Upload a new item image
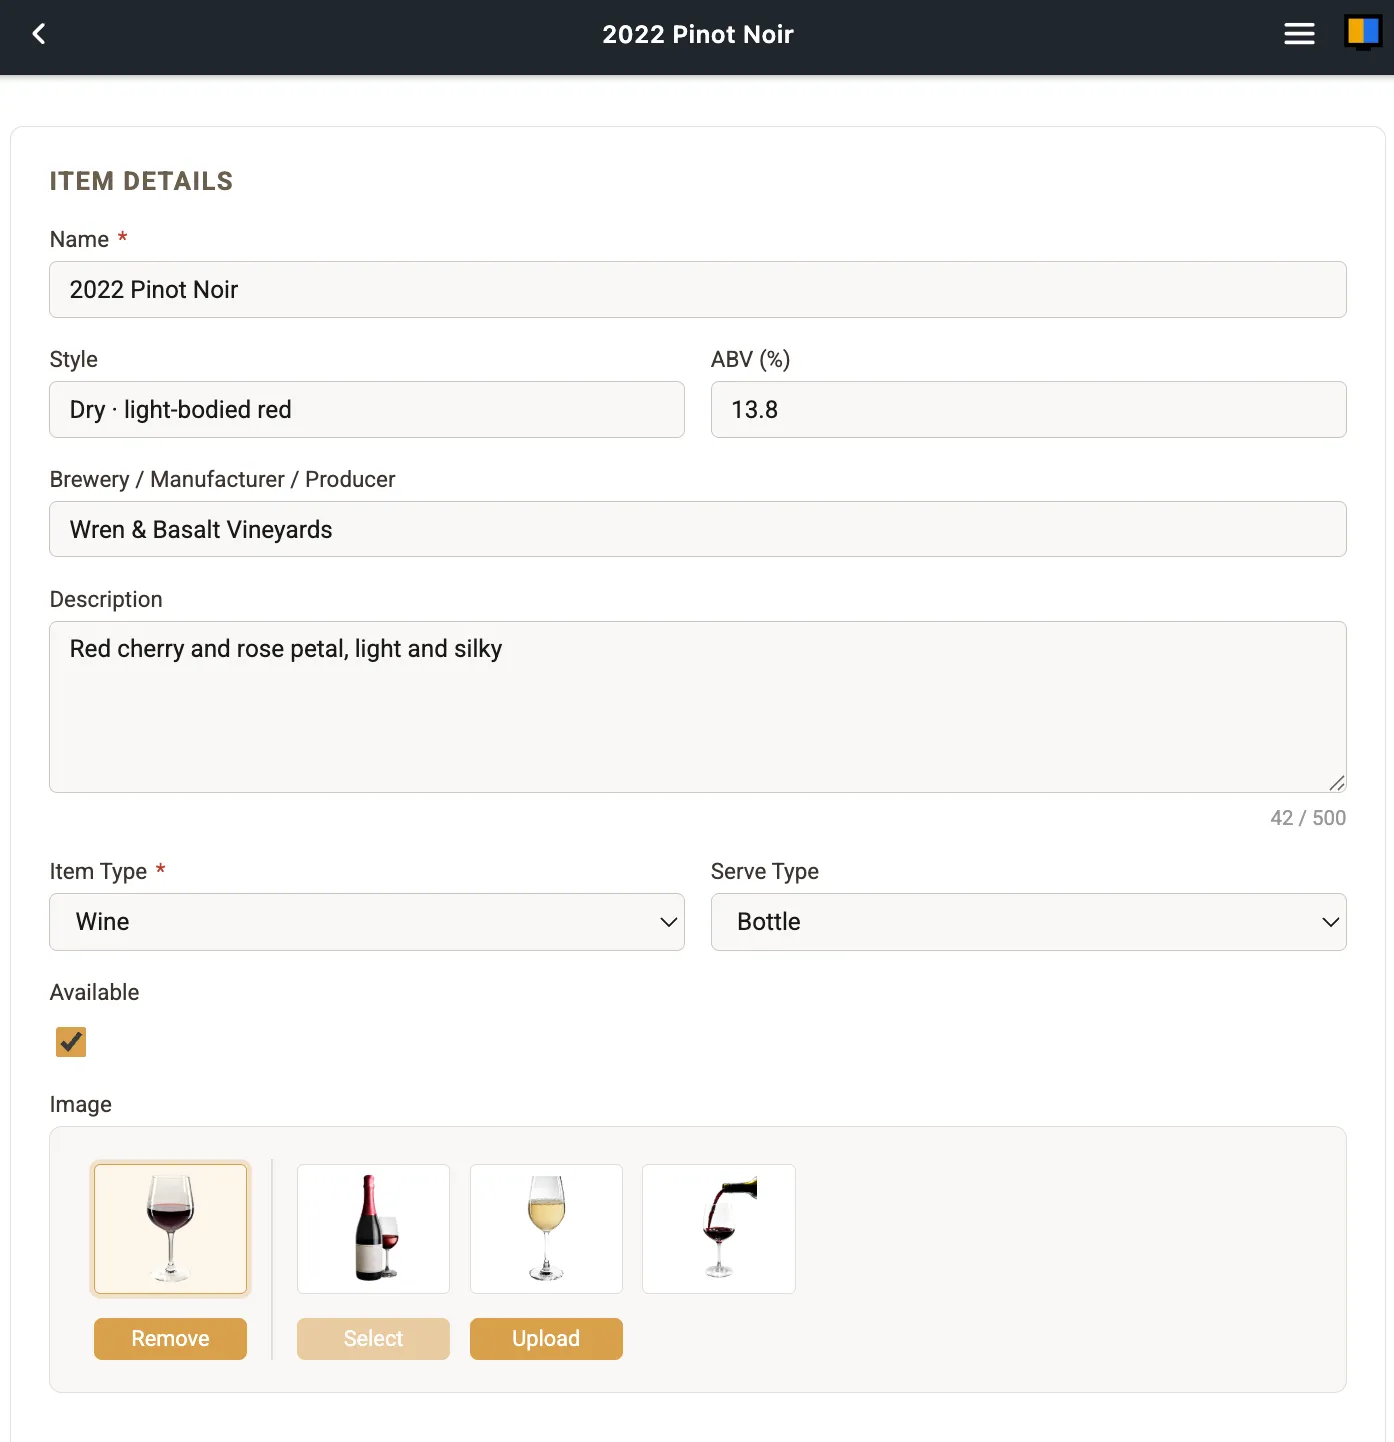Viewport: 1394px width, 1442px height. click(x=546, y=1339)
